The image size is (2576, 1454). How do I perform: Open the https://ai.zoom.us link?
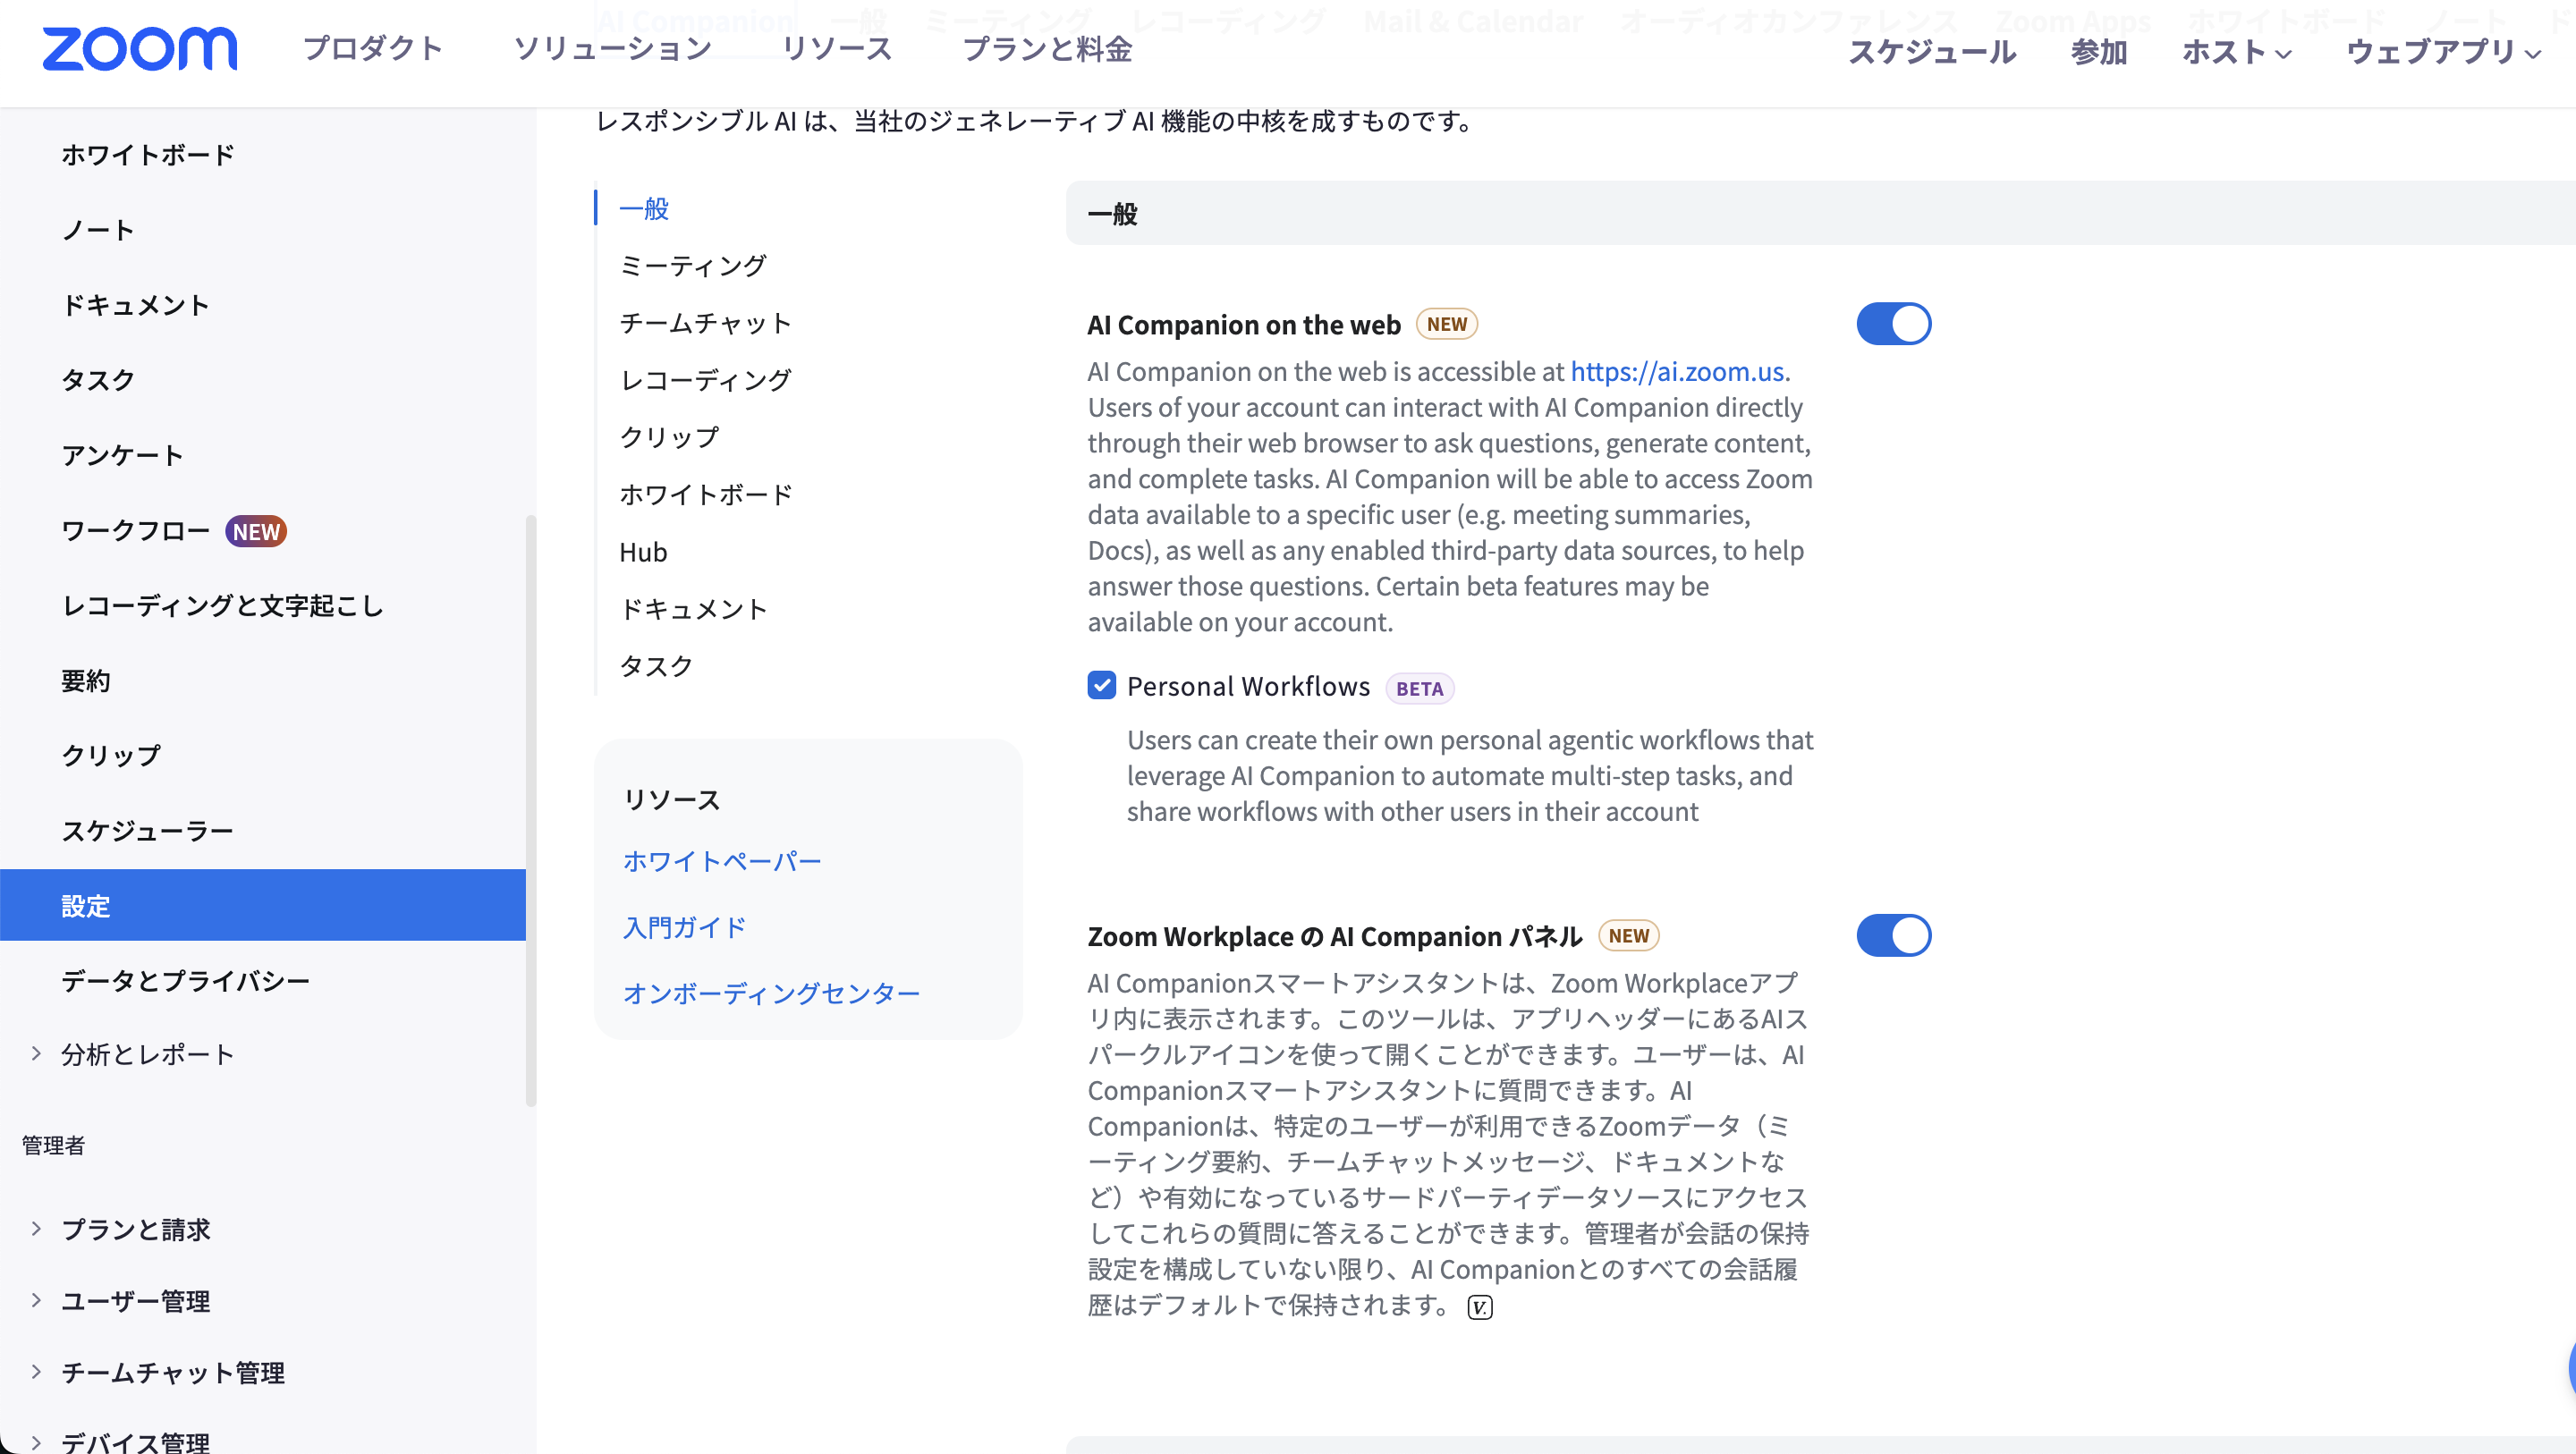pos(1676,371)
